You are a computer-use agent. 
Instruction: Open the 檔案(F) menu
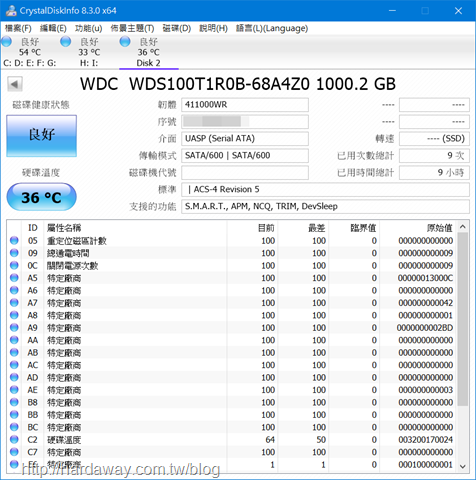(18, 28)
